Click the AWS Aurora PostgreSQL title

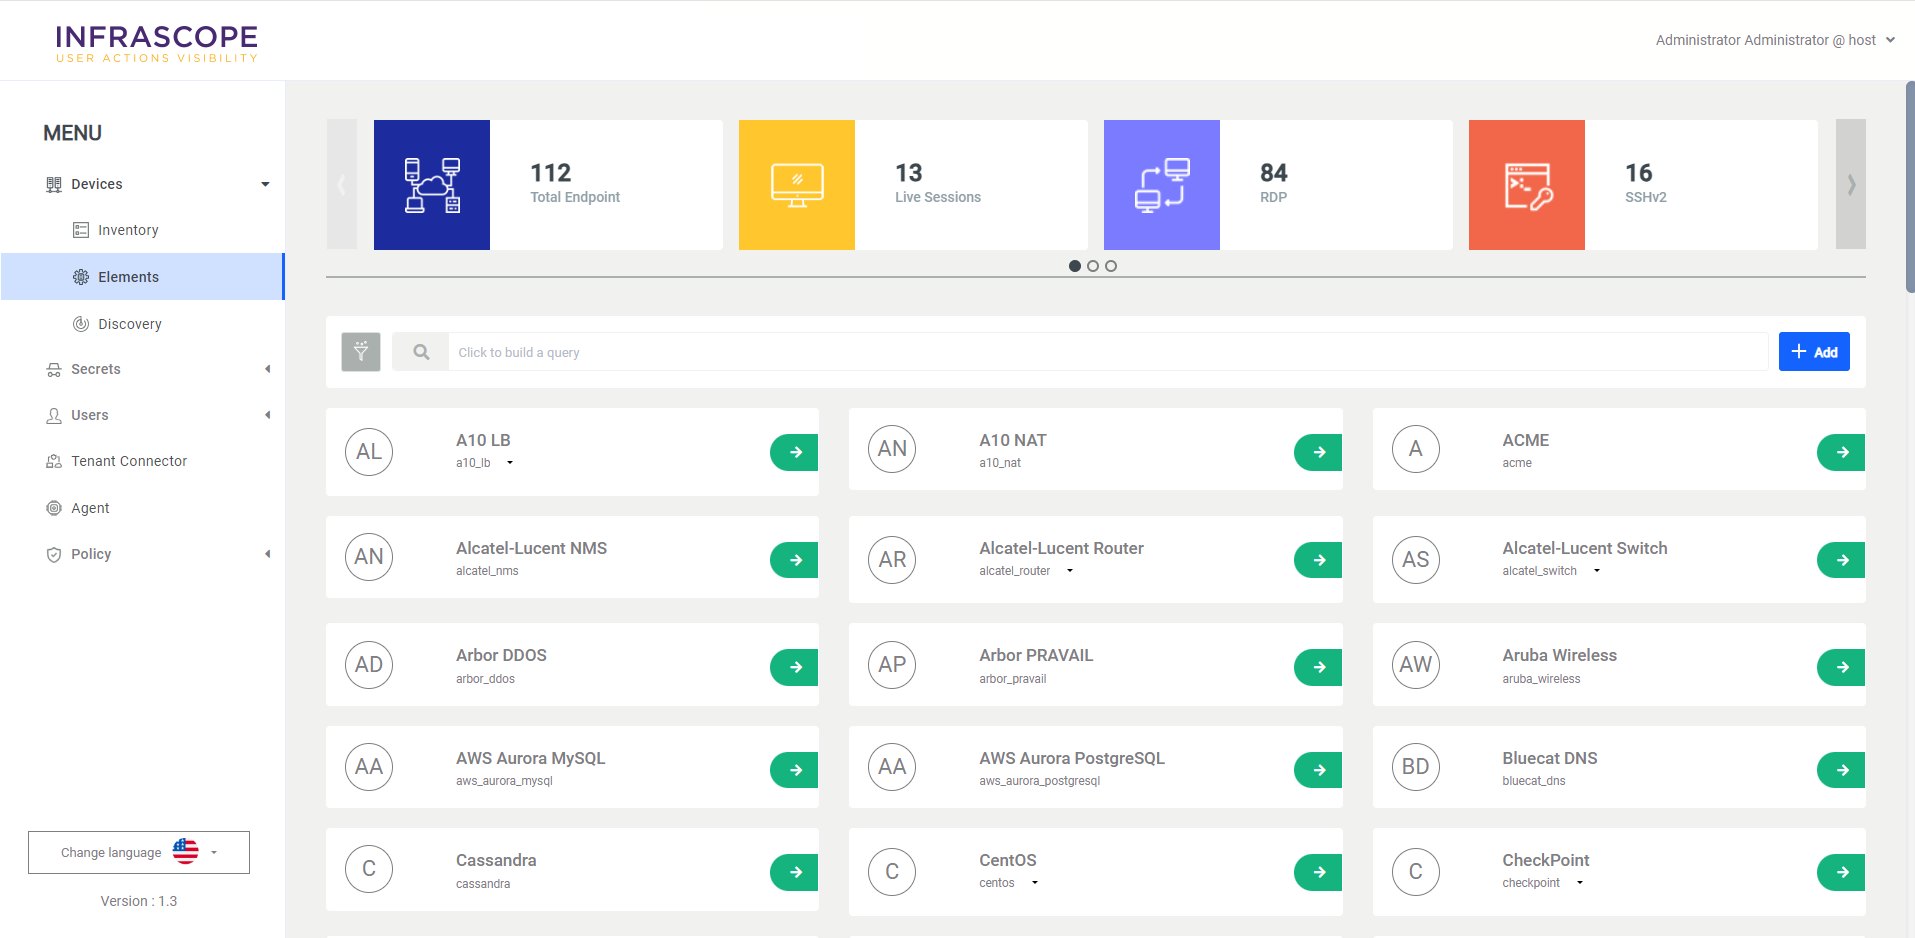point(1072,758)
